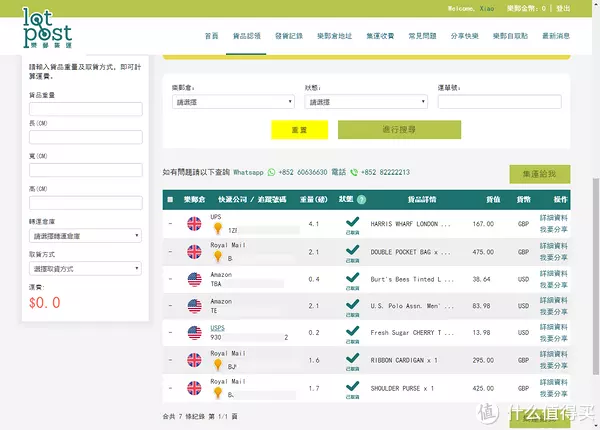Open the 狀態 status dropdown

[x=366, y=102]
